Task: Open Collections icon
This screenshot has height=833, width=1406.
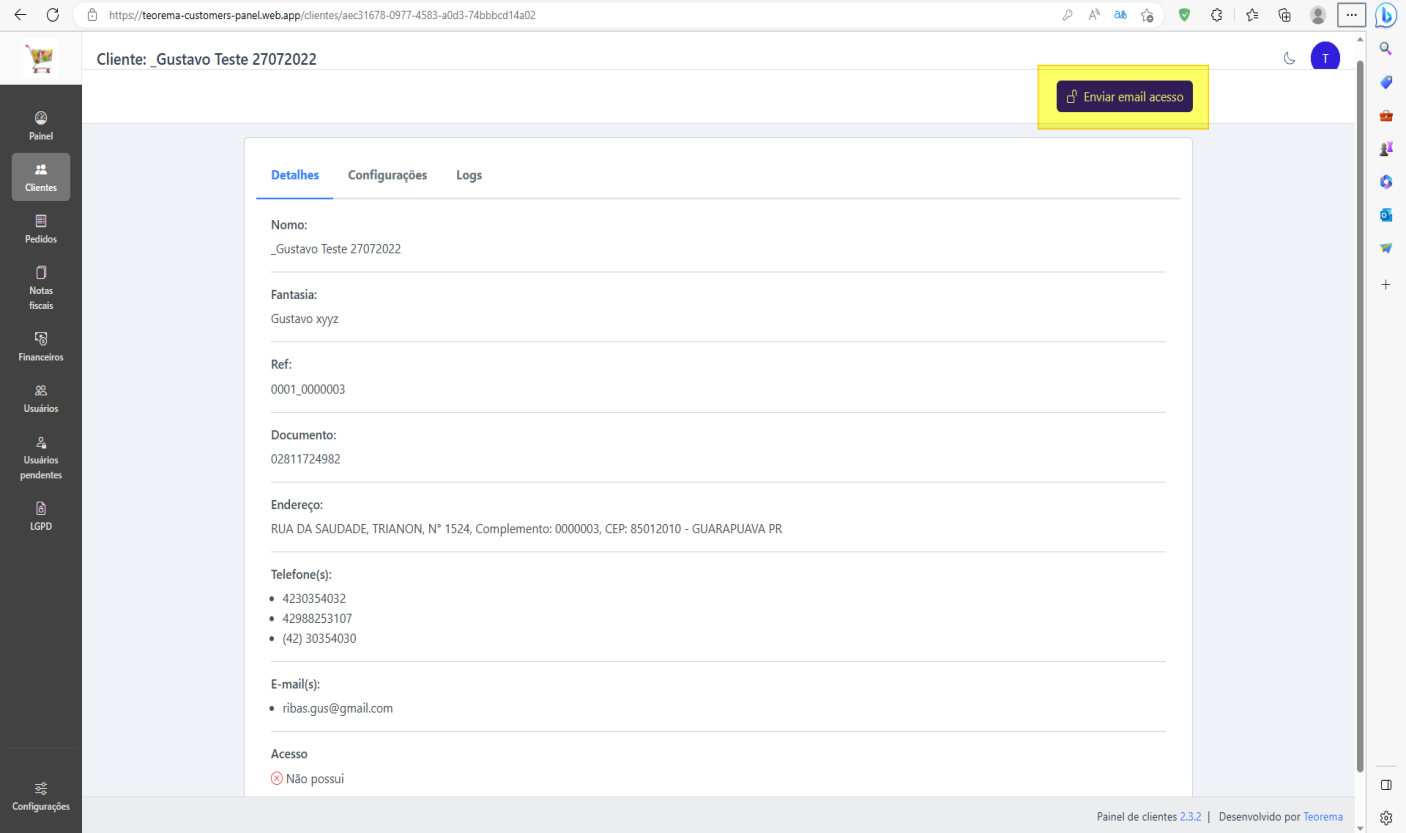Action: point(1285,15)
